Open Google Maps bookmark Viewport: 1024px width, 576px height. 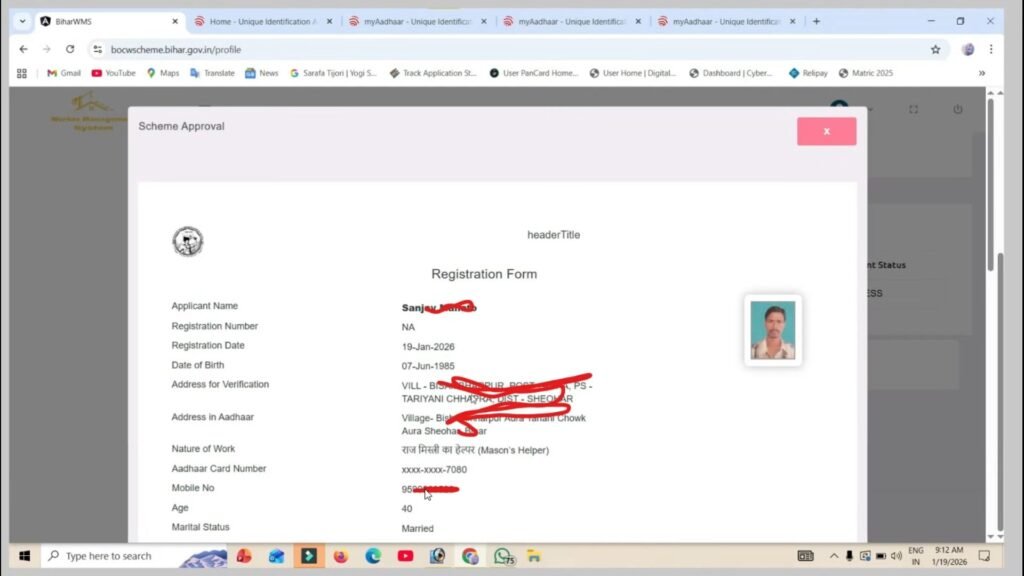tap(163, 72)
